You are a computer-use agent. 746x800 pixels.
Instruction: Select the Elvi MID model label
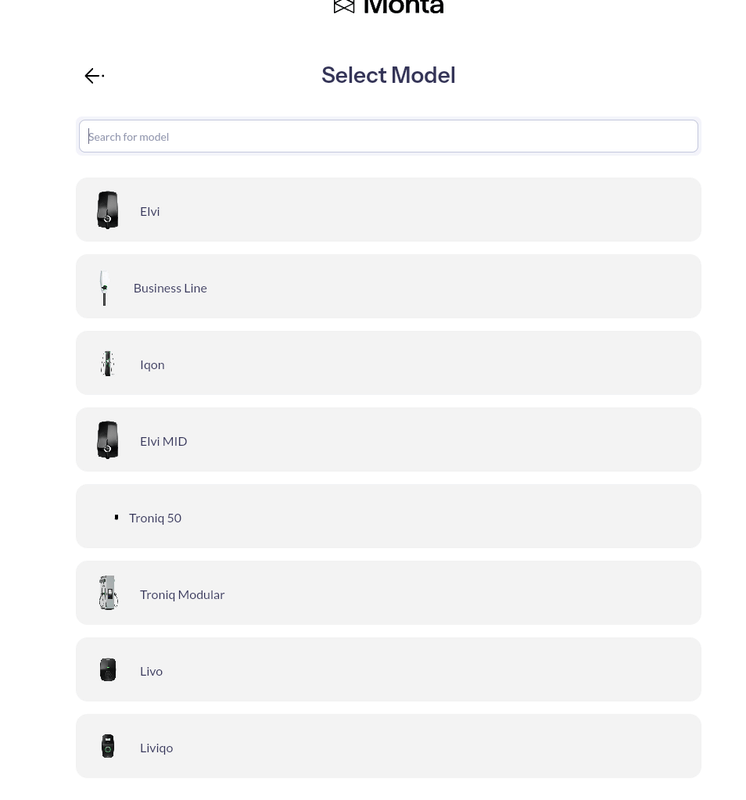click(x=163, y=441)
